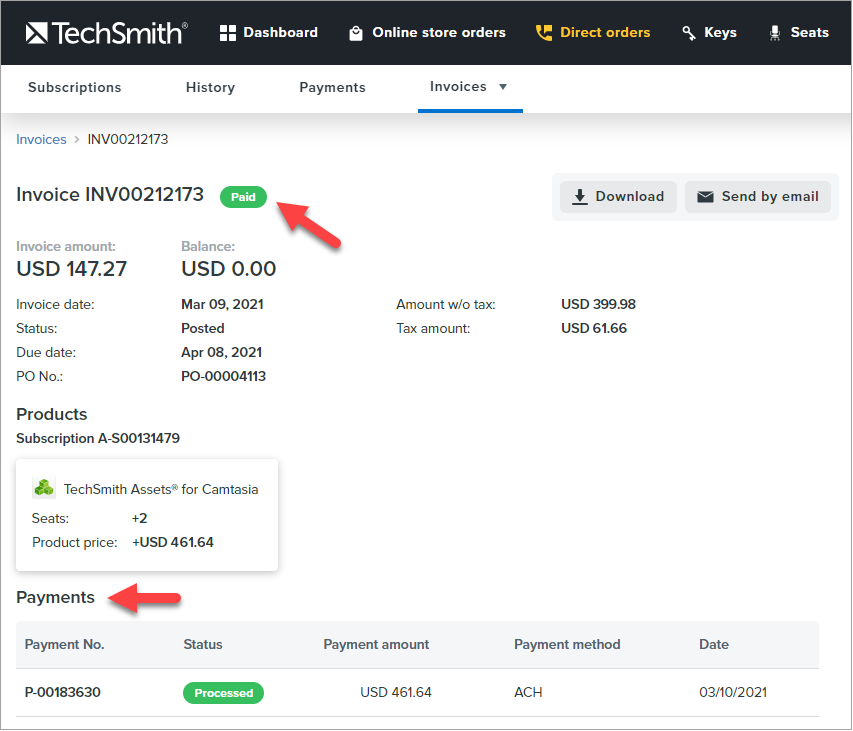This screenshot has height=731, width=853.
Task: Click the Seats chair icon
Action: coord(775,33)
